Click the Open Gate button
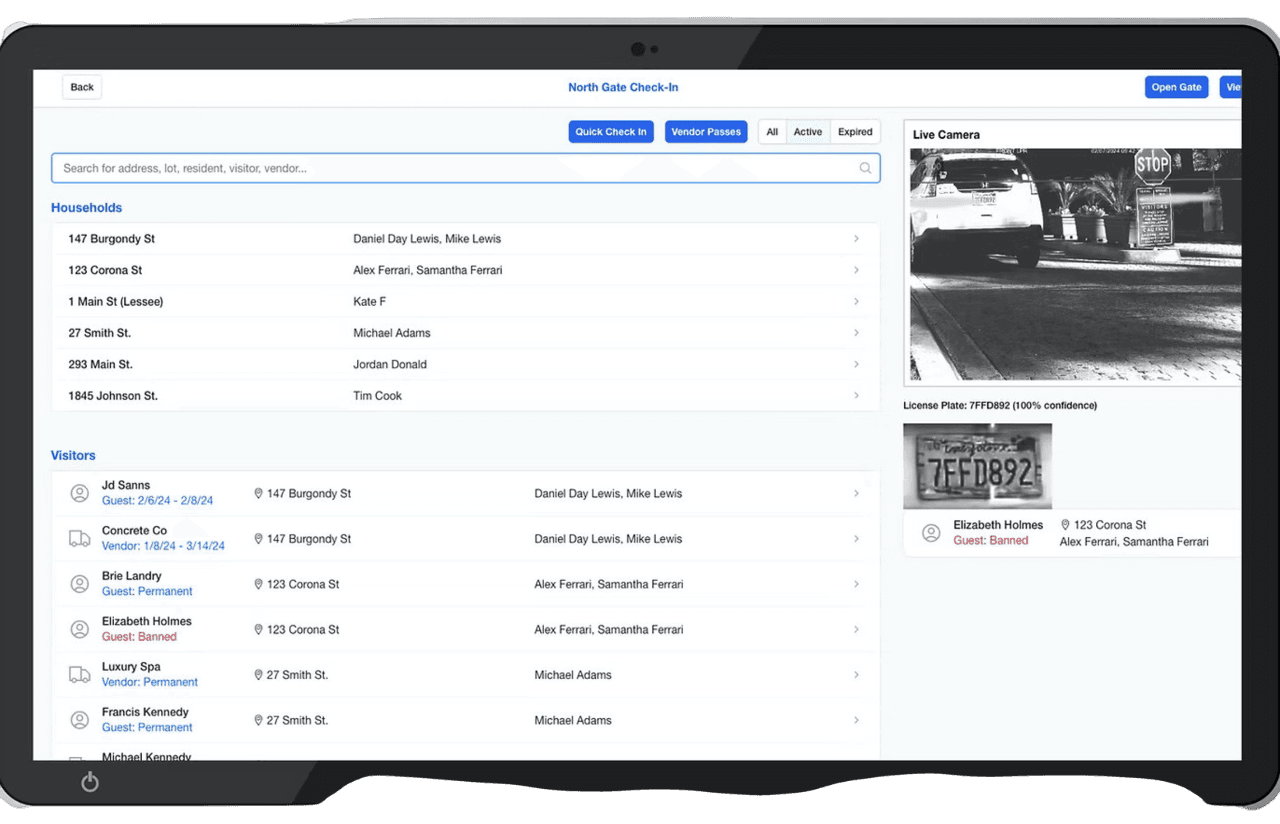 [x=1176, y=87]
